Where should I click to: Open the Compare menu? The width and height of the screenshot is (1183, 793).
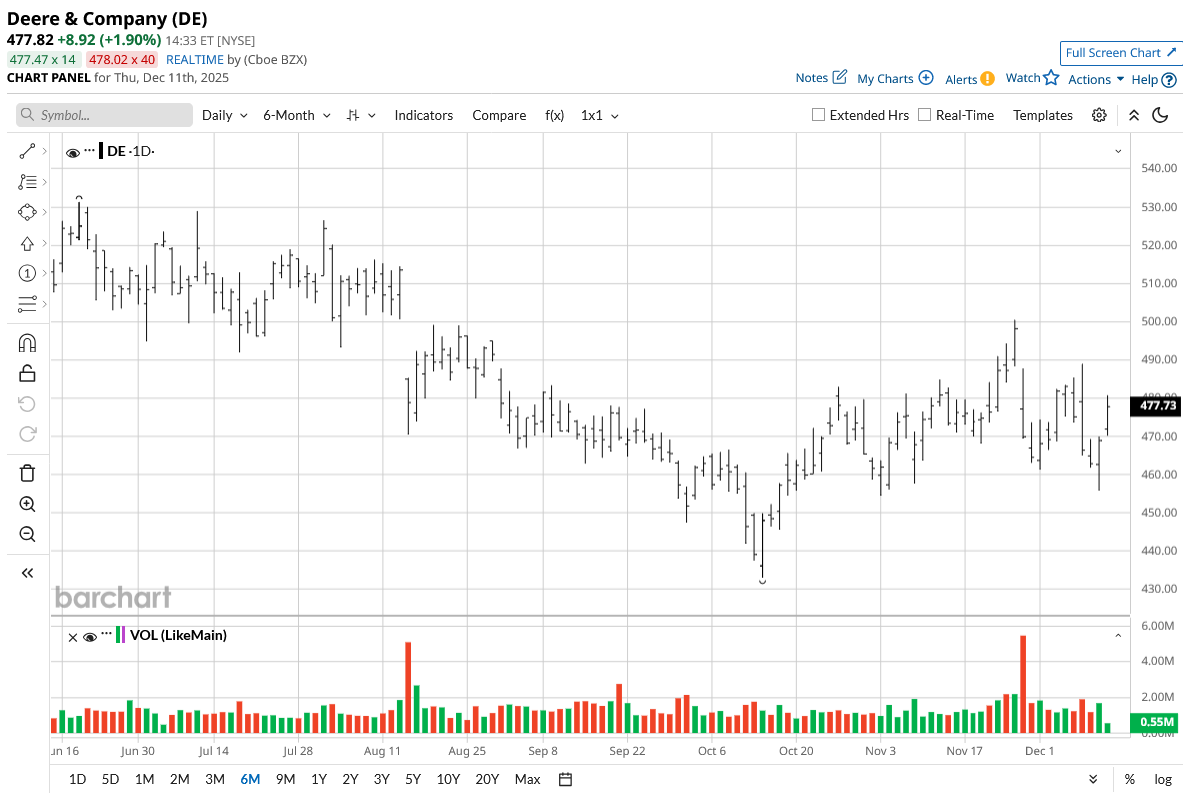(499, 115)
